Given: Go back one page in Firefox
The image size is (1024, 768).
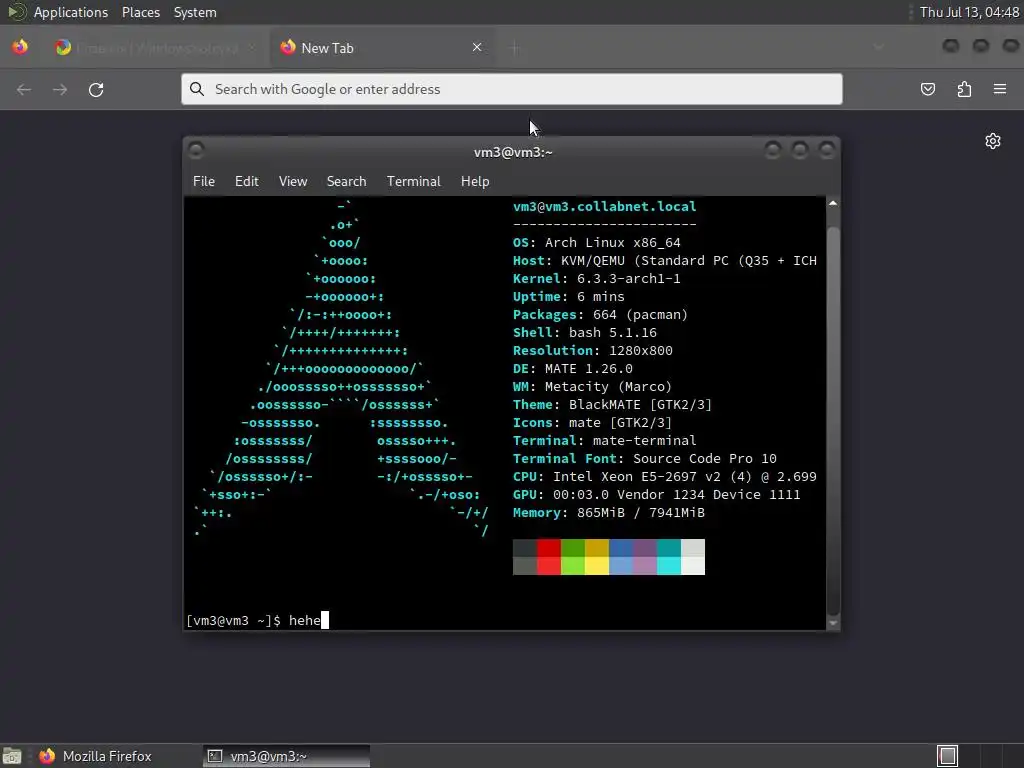Looking at the screenshot, I should (x=24, y=89).
